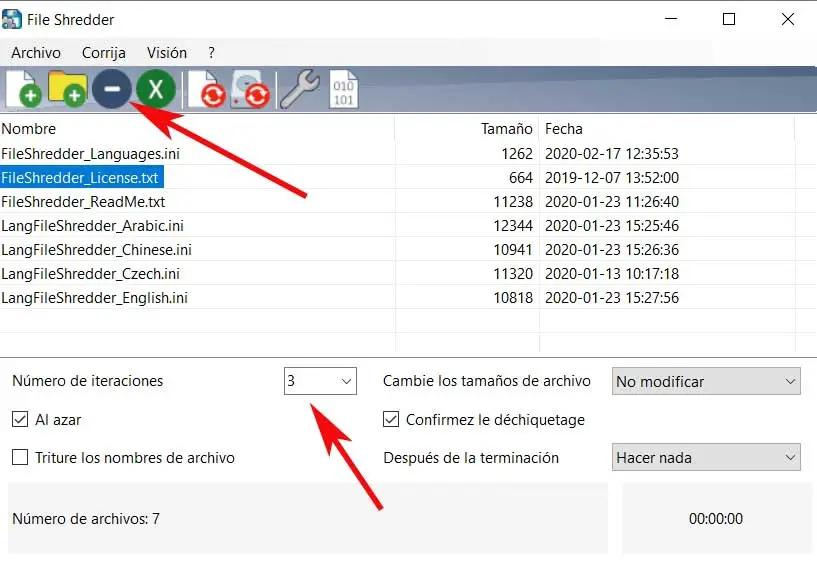Click size value 1262
817x561 pixels.
click(517, 154)
